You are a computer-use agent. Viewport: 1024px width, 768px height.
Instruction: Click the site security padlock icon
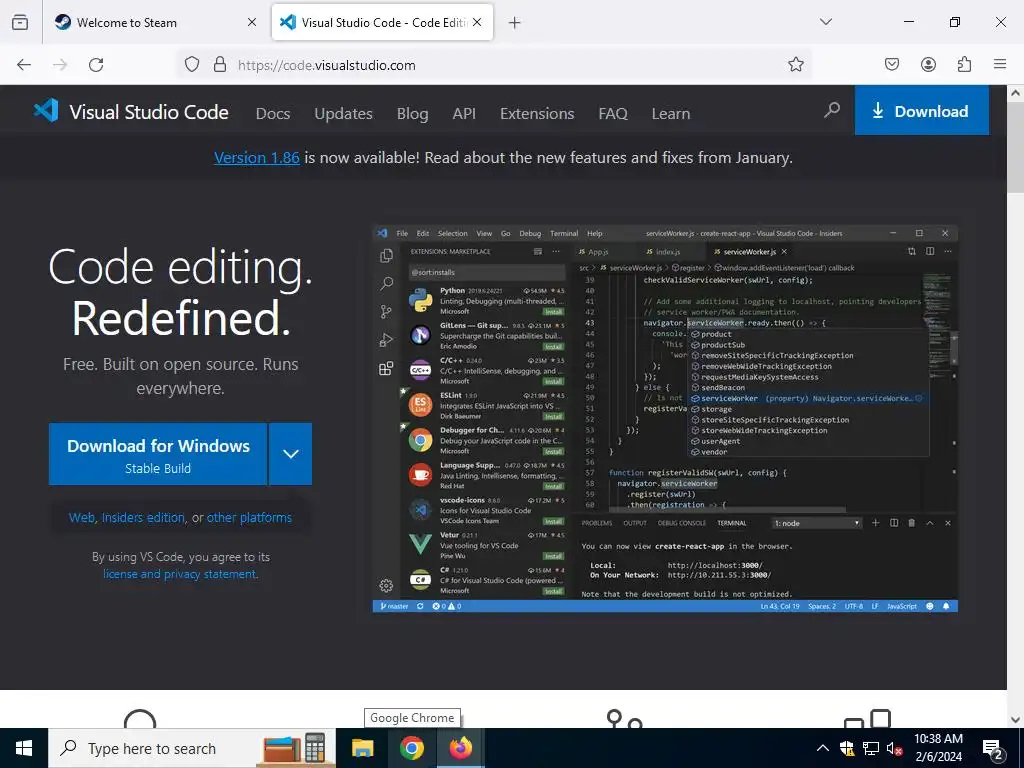220,64
